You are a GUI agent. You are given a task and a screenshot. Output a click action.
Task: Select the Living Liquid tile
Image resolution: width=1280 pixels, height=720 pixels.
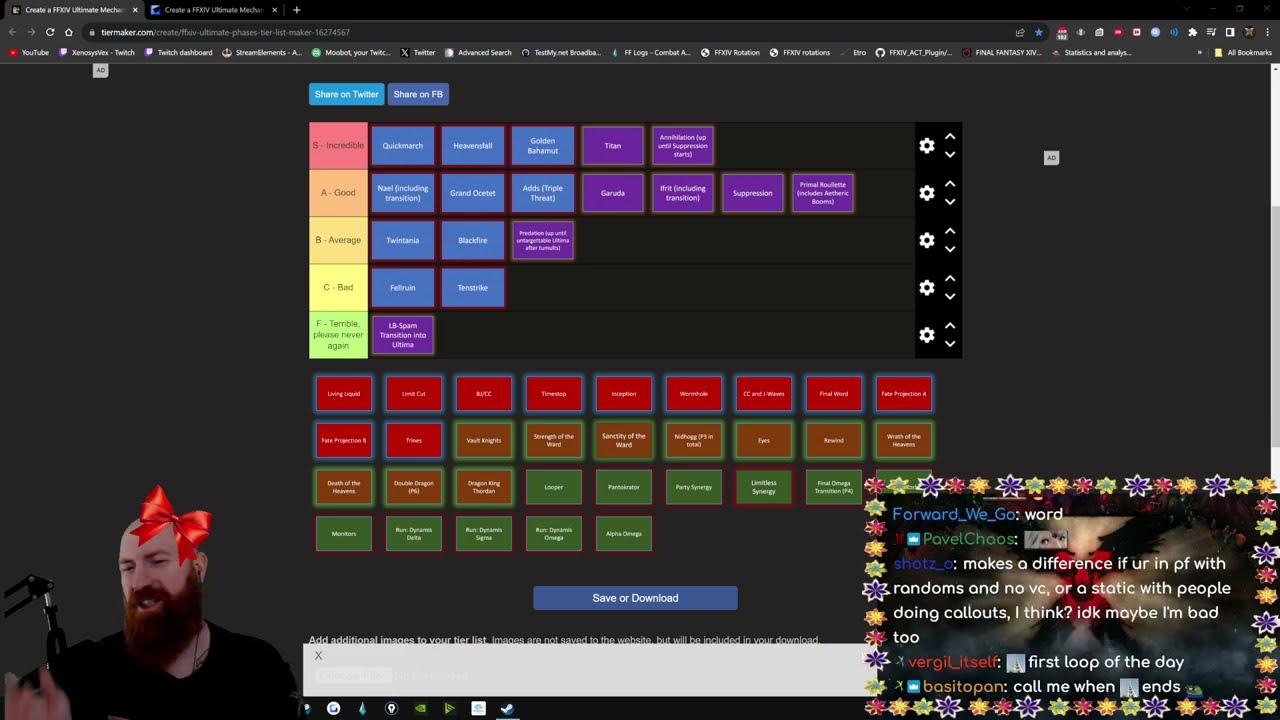click(x=344, y=394)
